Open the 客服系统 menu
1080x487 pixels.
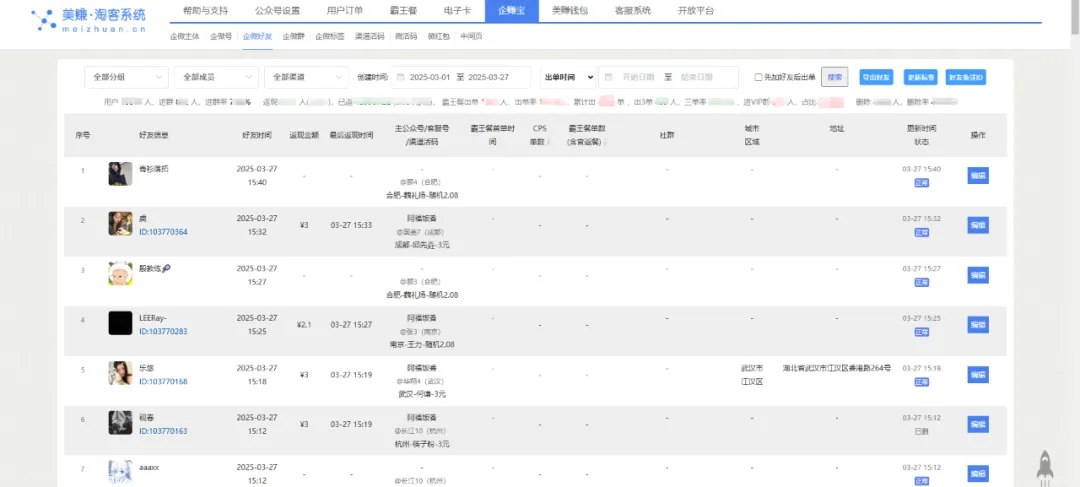coord(632,11)
